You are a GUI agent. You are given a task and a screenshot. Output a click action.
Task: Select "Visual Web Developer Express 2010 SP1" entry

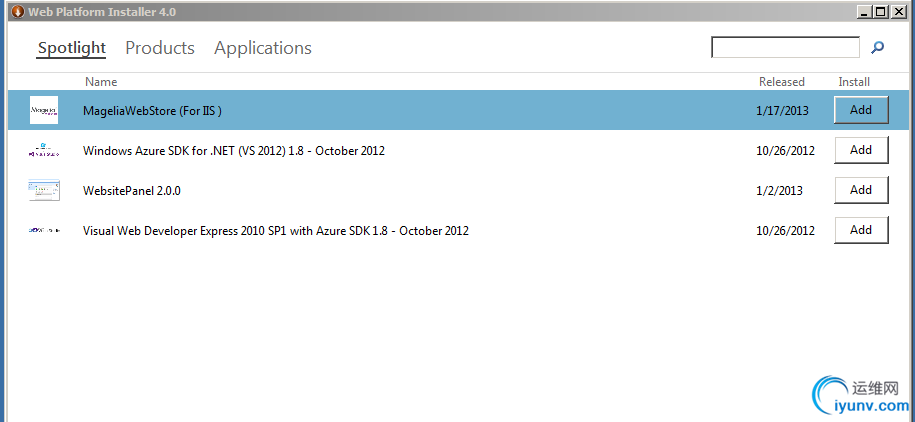click(x=276, y=231)
